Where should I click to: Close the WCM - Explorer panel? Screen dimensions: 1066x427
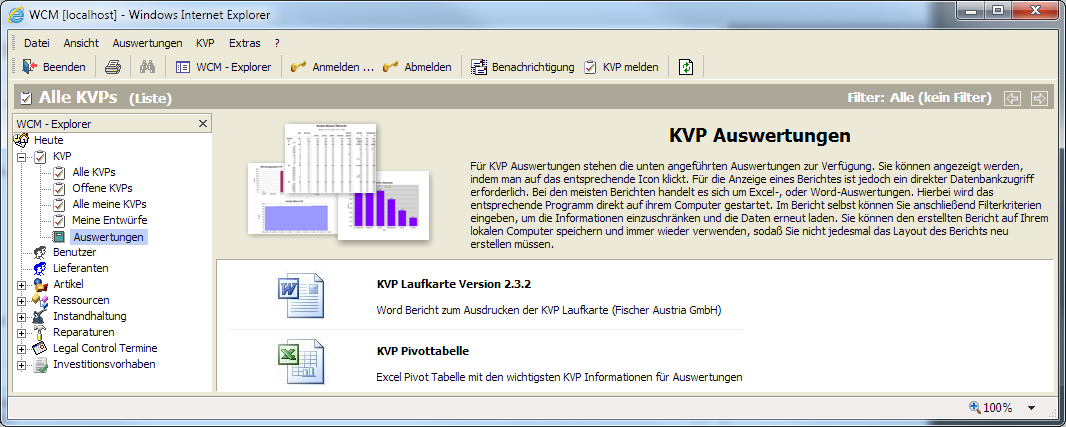203,123
